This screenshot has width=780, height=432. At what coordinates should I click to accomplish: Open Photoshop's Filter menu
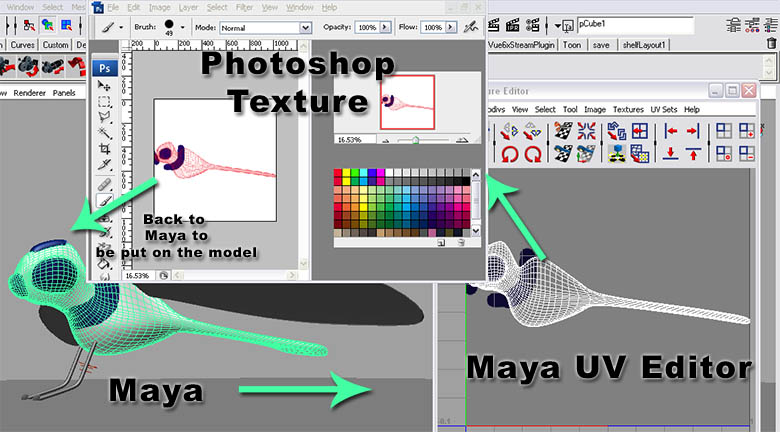[x=244, y=7]
